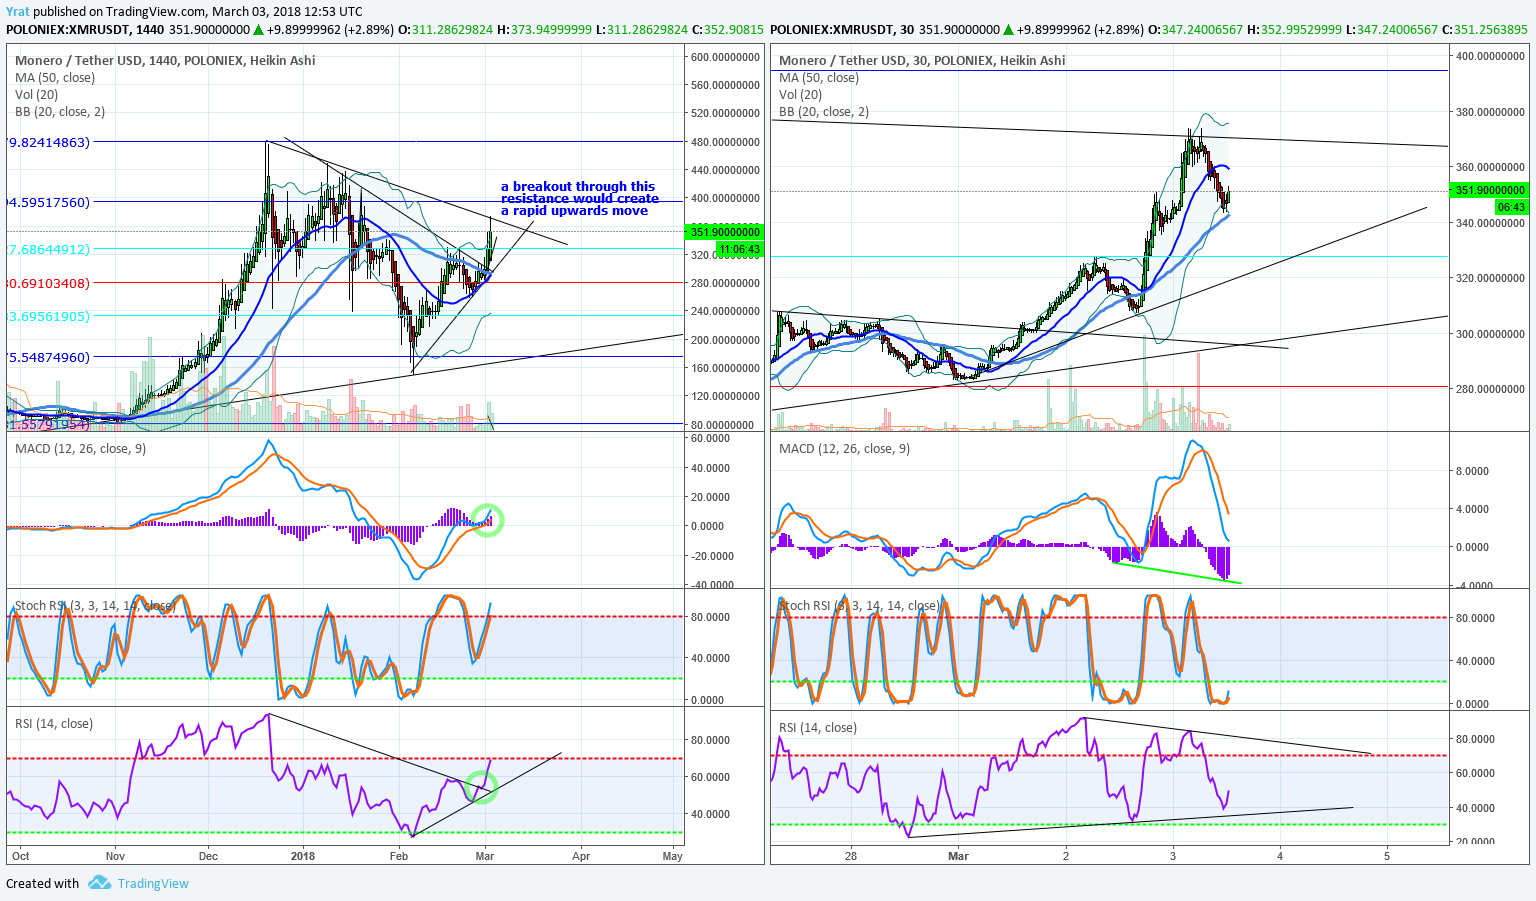Click 28 on the 30-minute chart time axis
The width and height of the screenshot is (1536, 901).
(x=851, y=856)
